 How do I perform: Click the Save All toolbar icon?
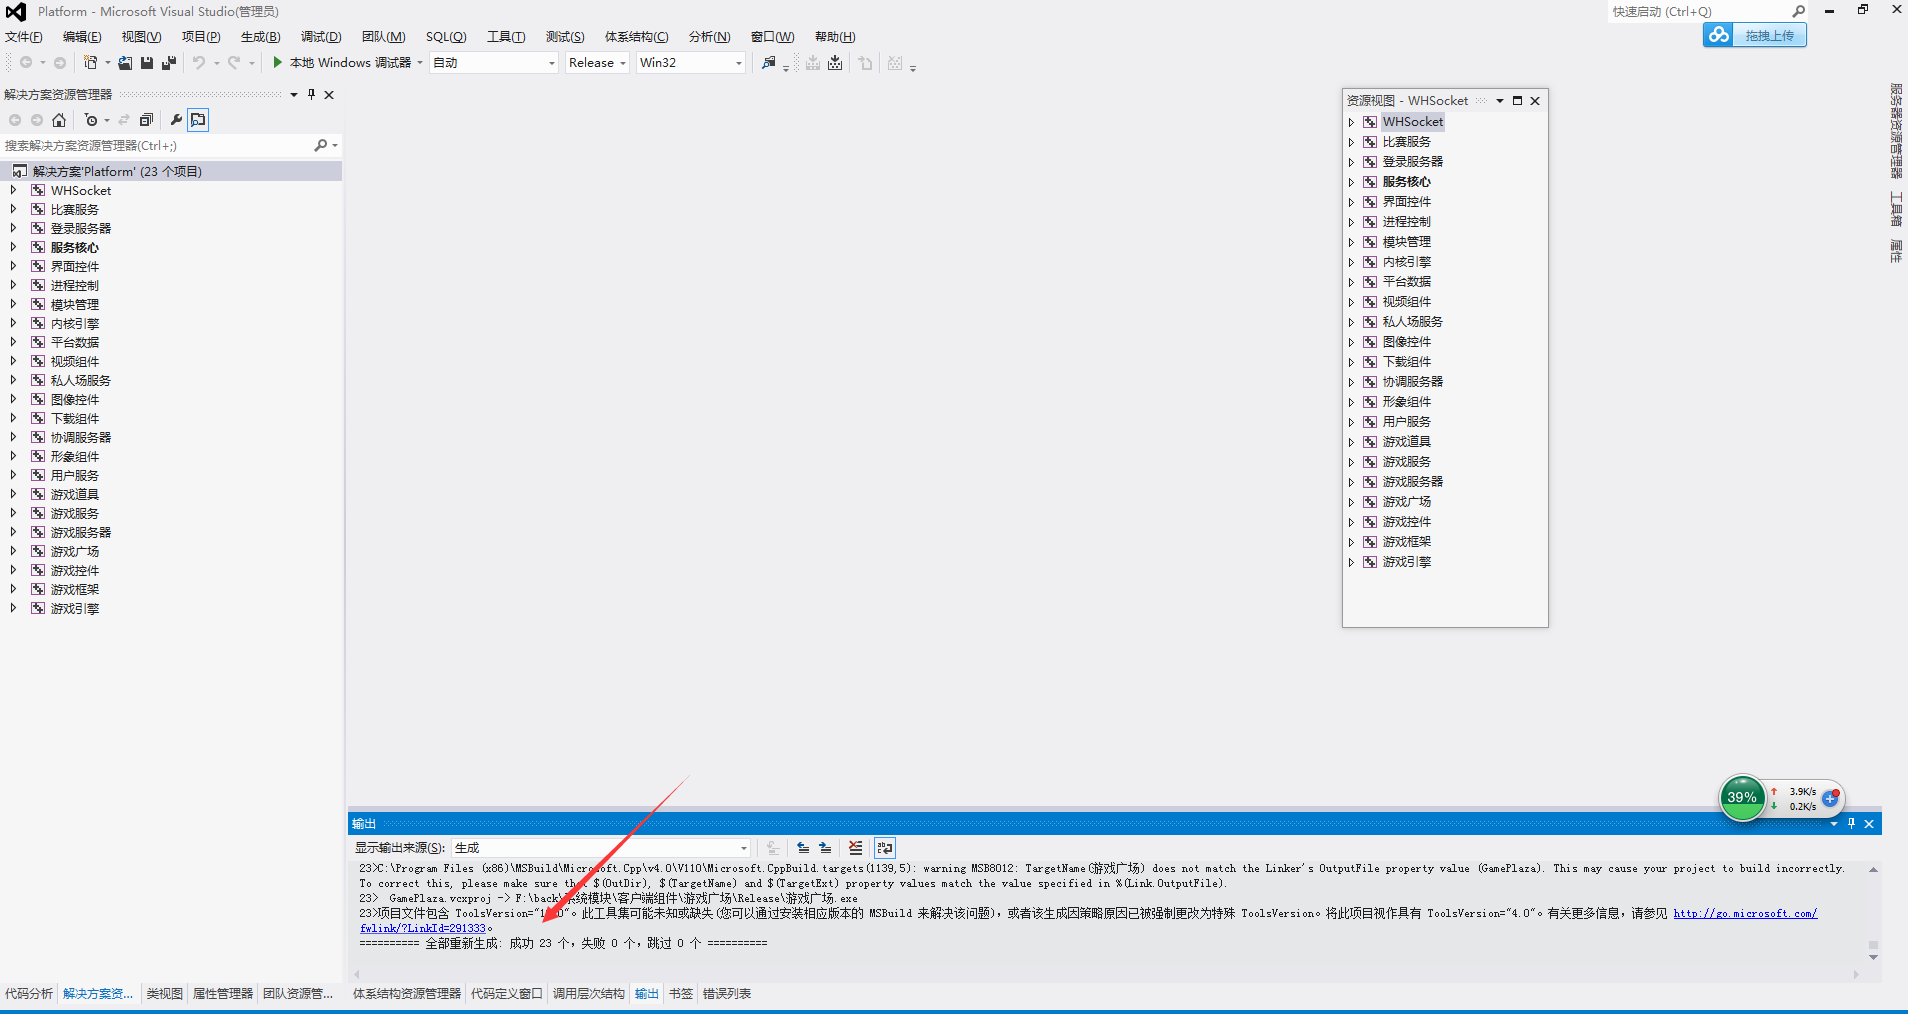click(x=168, y=63)
